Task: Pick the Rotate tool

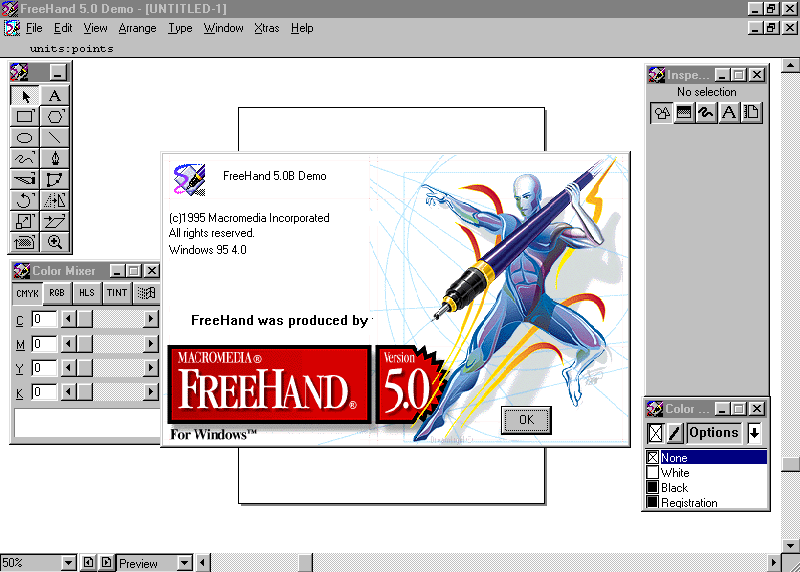Action: pyautogui.click(x=25, y=200)
